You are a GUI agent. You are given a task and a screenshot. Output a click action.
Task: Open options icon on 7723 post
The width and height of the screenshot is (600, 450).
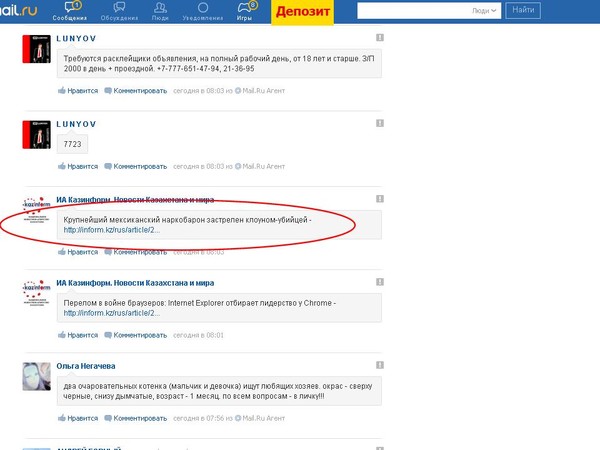(380, 123)
